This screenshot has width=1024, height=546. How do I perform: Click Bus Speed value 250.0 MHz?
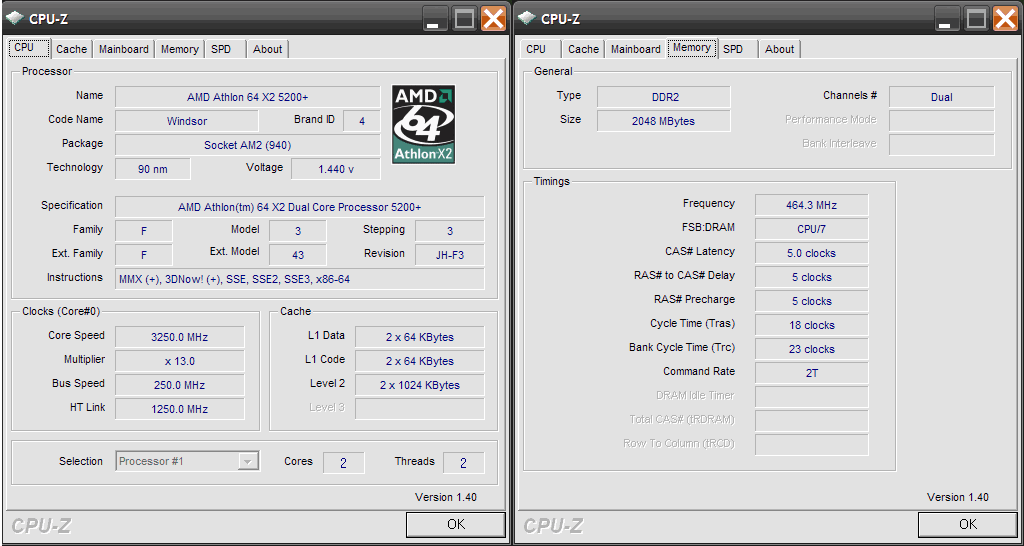coord(180,385)
